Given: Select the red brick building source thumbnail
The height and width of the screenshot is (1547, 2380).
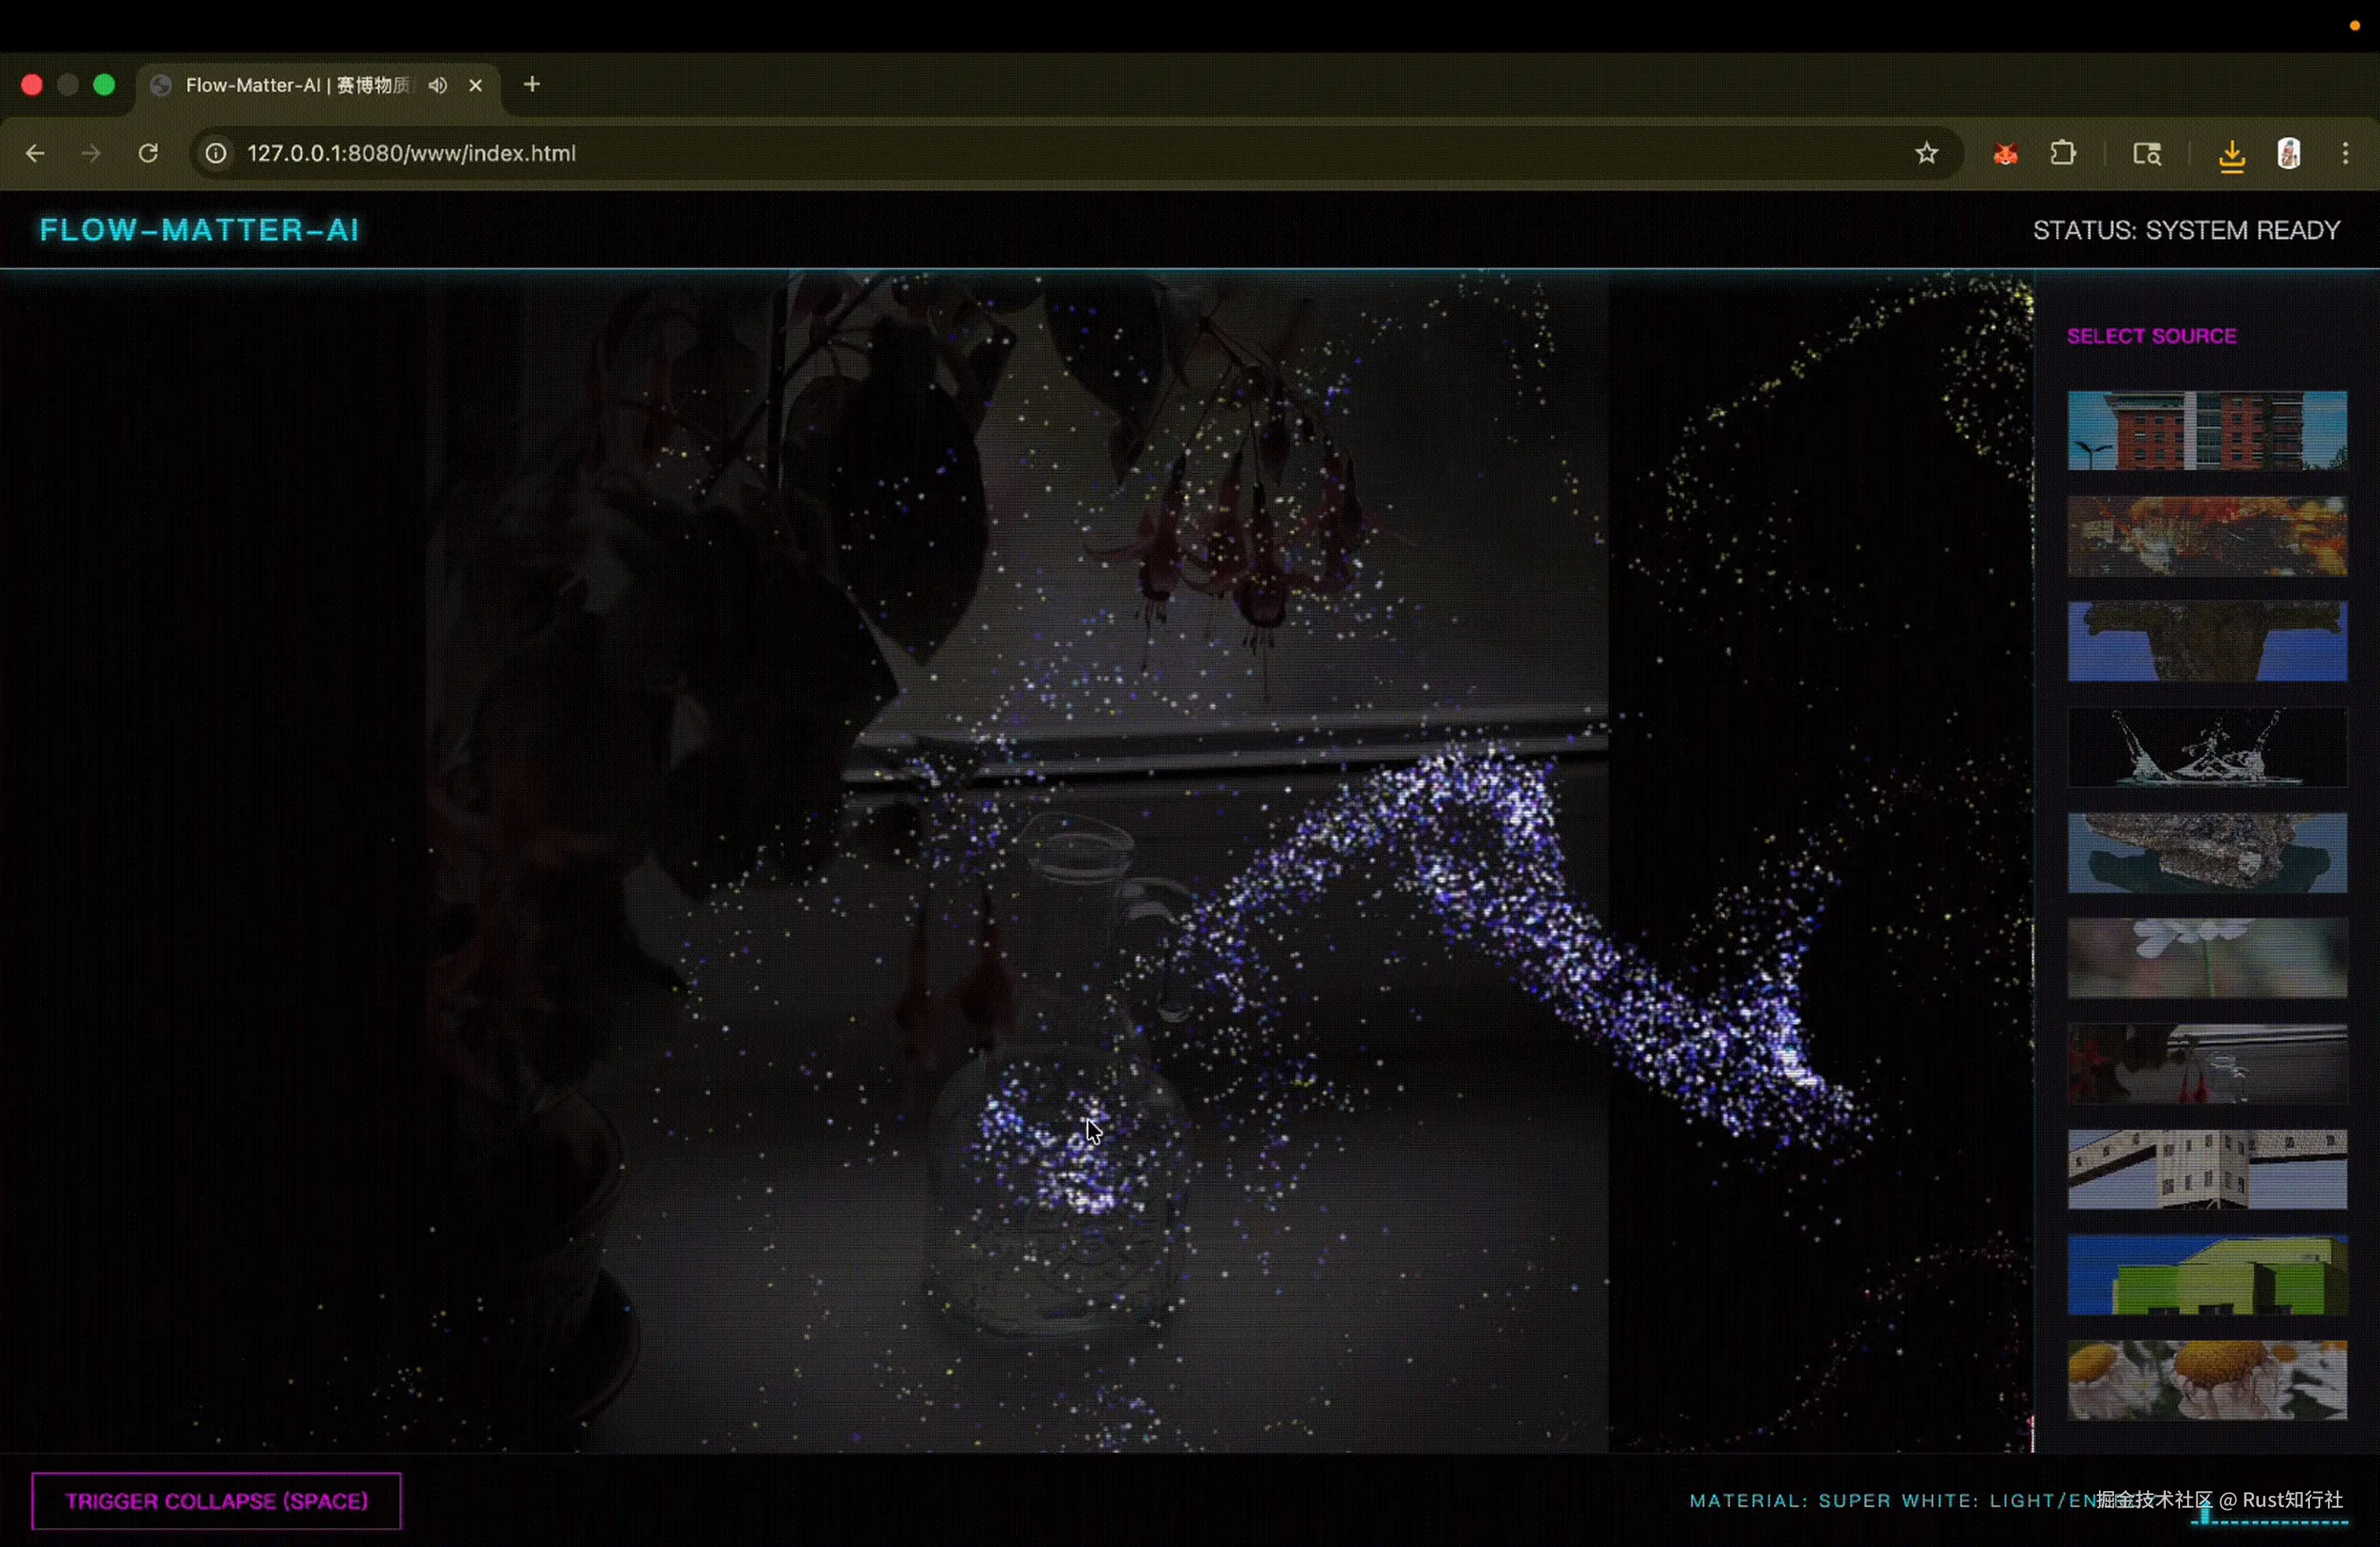Looking at the screenshot, I should (2207, 430).
